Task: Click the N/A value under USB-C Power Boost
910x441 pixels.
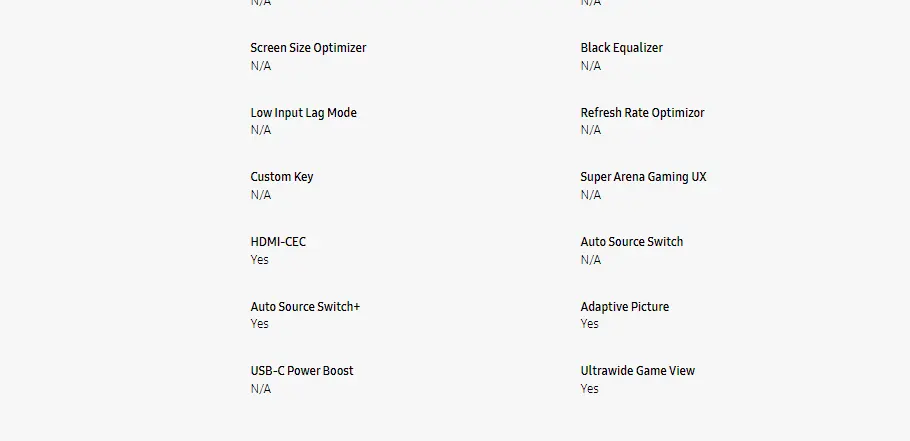Action: coord(260,389)
